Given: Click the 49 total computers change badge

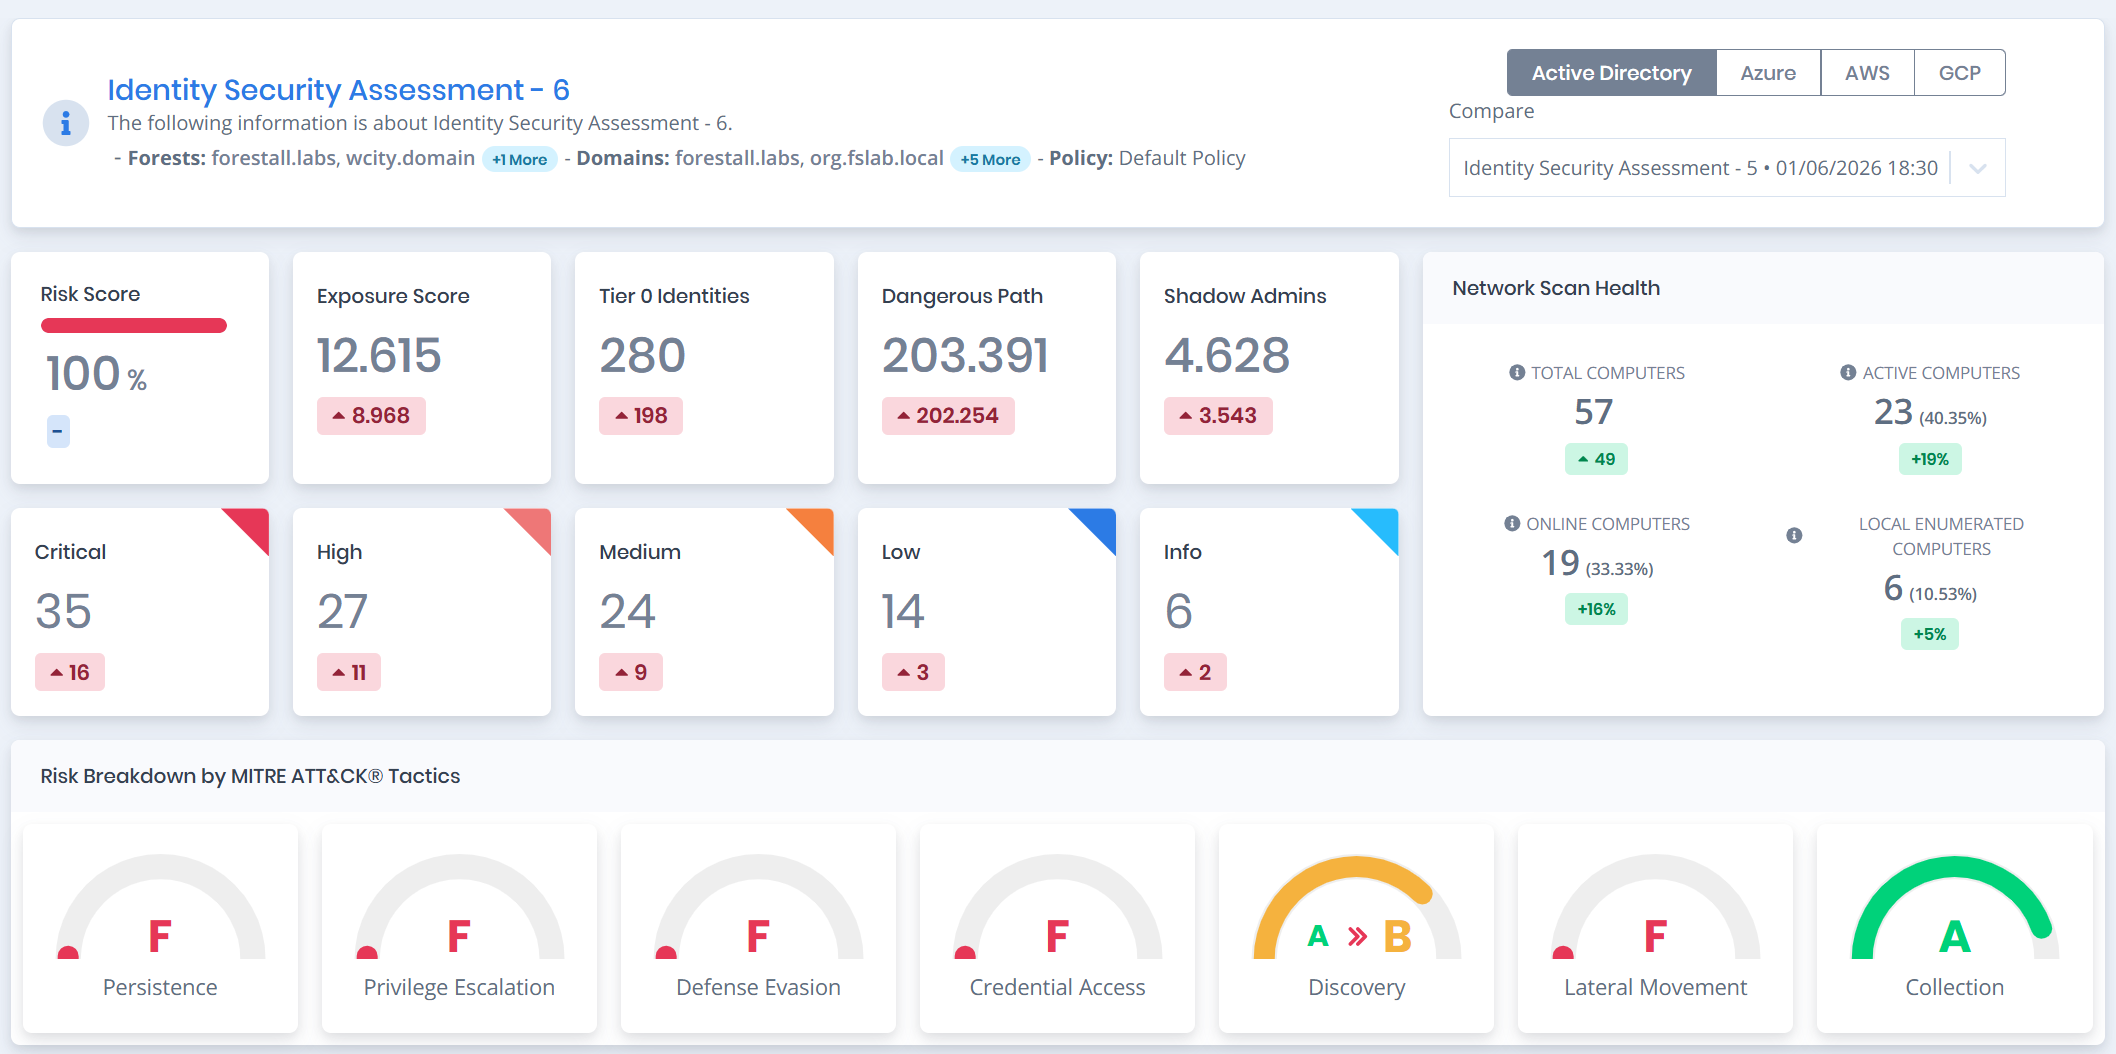Looking at the screenshot, I should coord(1596,459).
